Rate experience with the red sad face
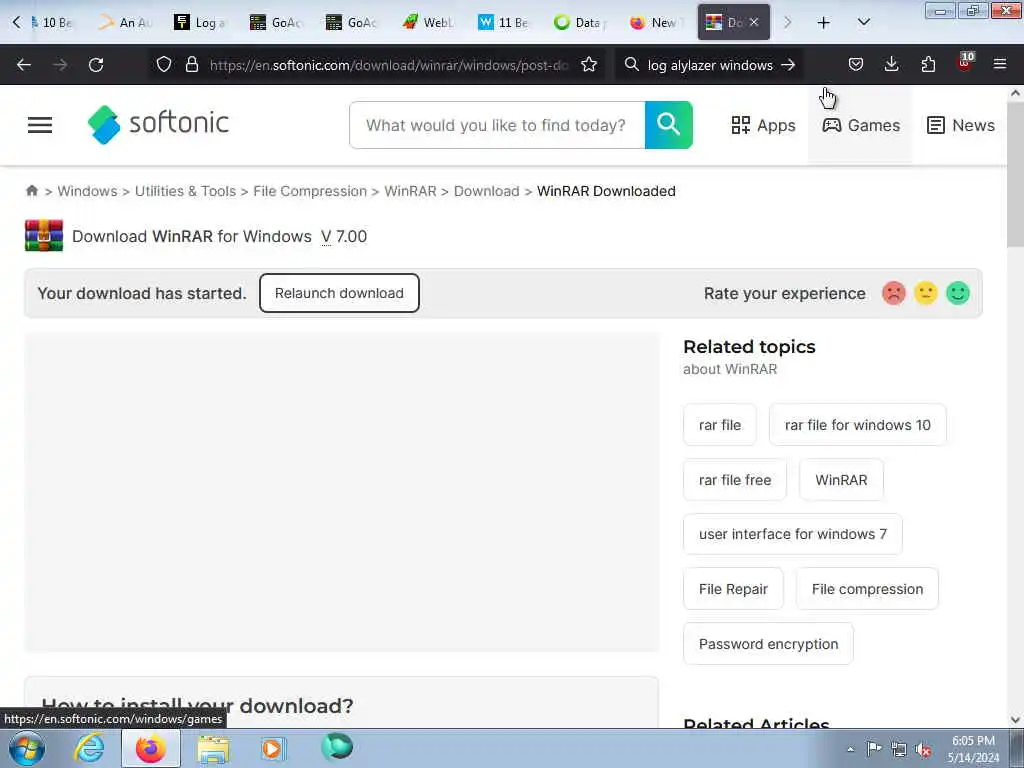The height and width of the screenshot is (768, 1024). [x=893, y=293]
